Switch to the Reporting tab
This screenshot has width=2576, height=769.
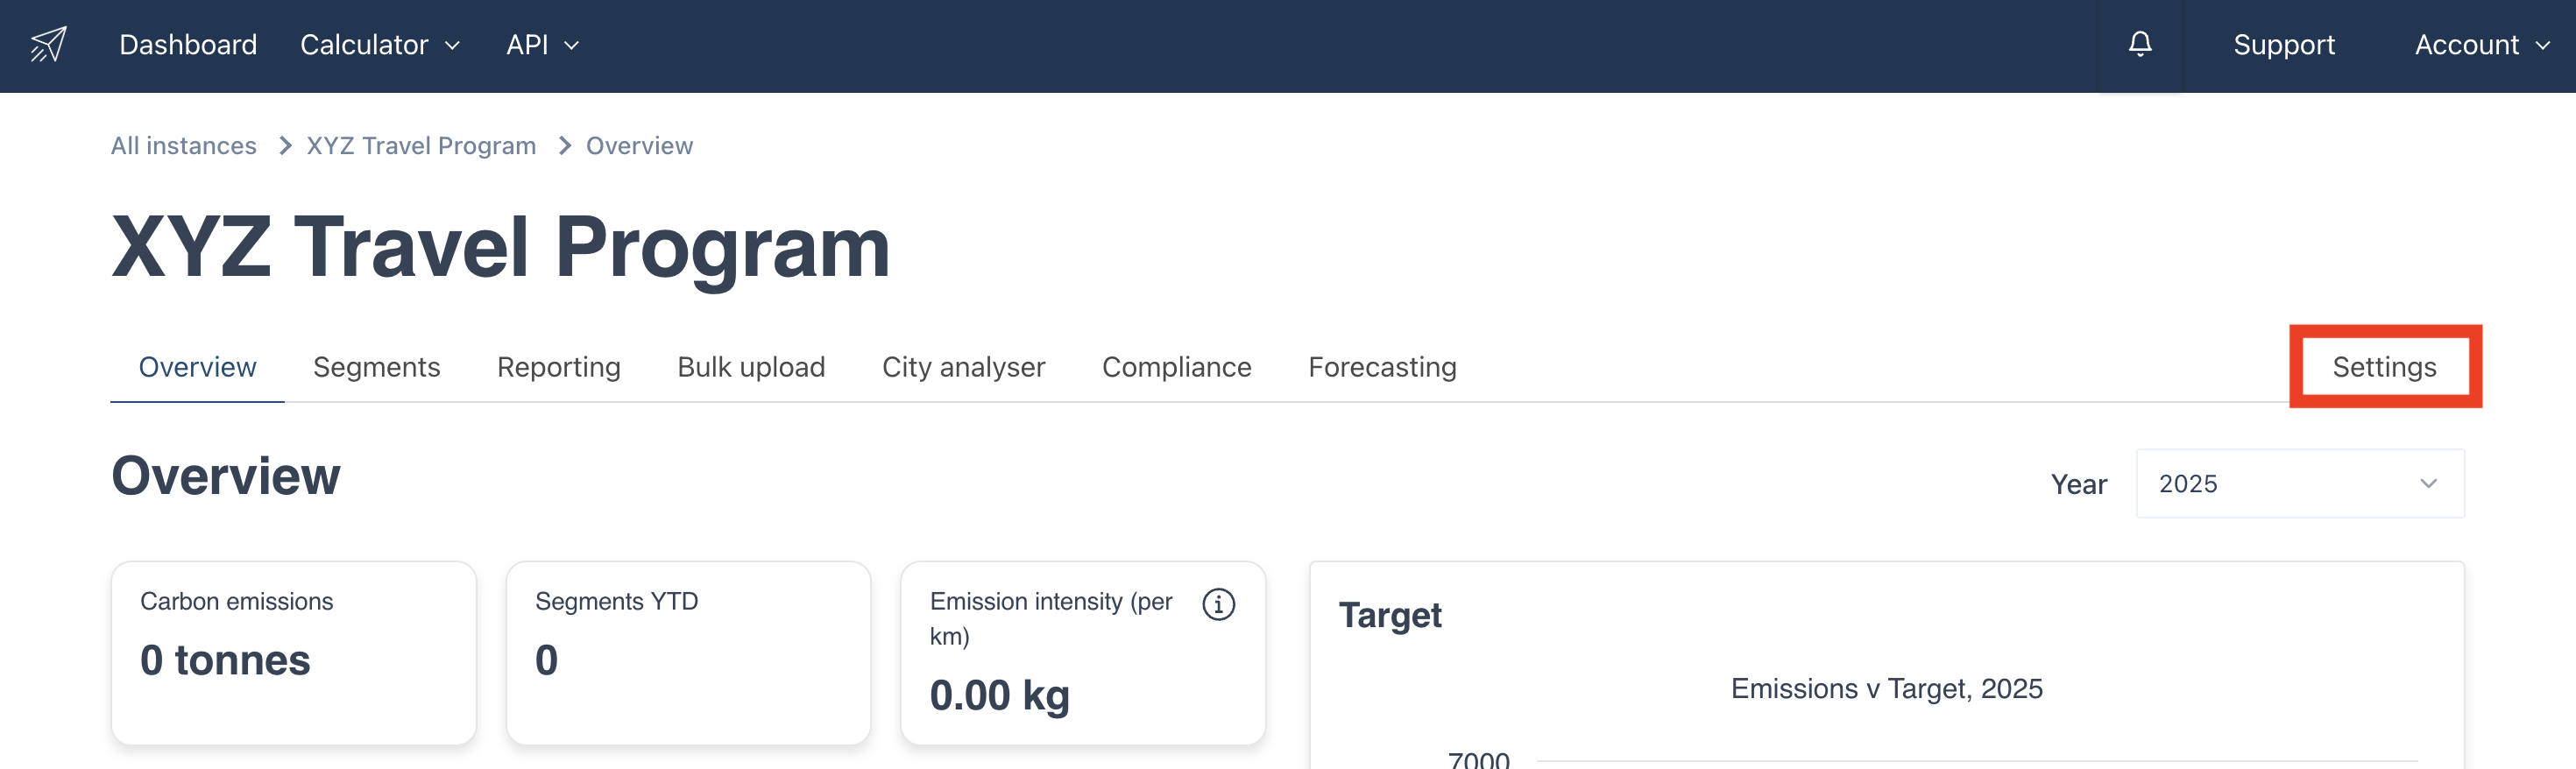click(x=558, y=367)
